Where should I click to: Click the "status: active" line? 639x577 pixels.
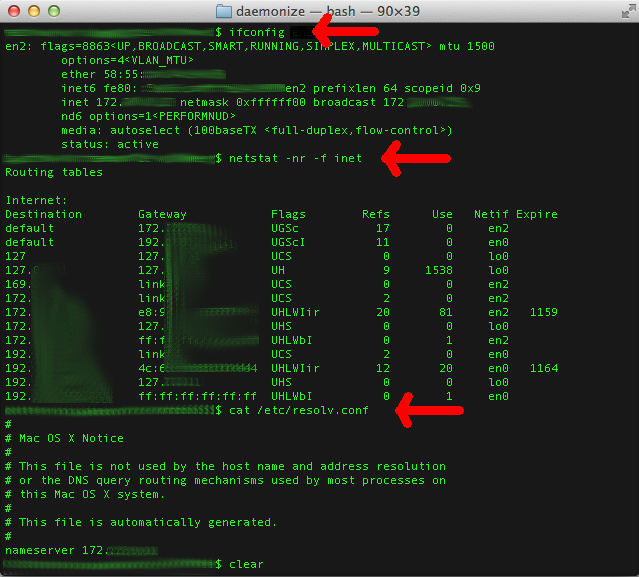tap(110, 144)
